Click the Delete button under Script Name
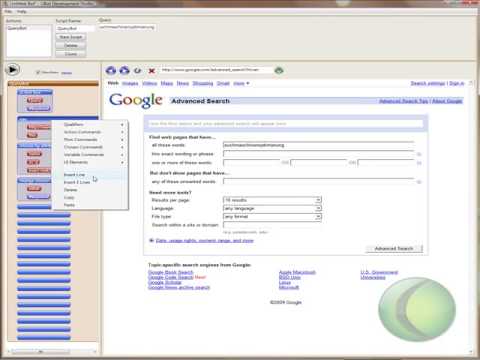The image size is (480, 360). tap(71, 45)
